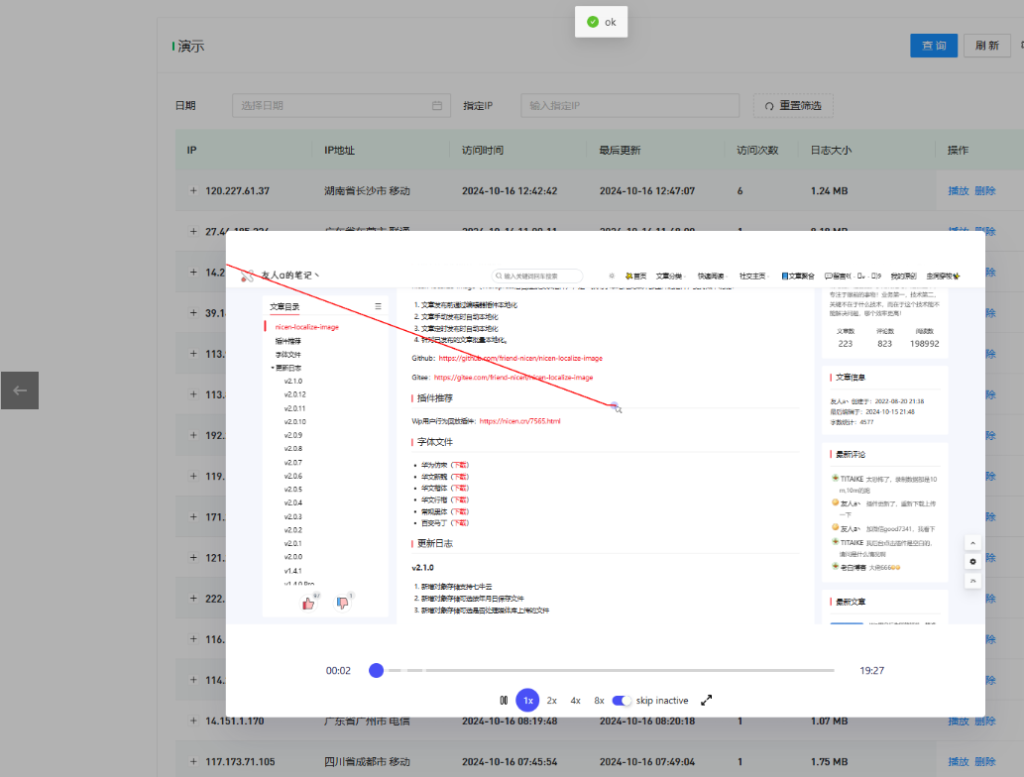Click the replay timeline progress slider
The image size is (1024, 777).
(376, 670)
